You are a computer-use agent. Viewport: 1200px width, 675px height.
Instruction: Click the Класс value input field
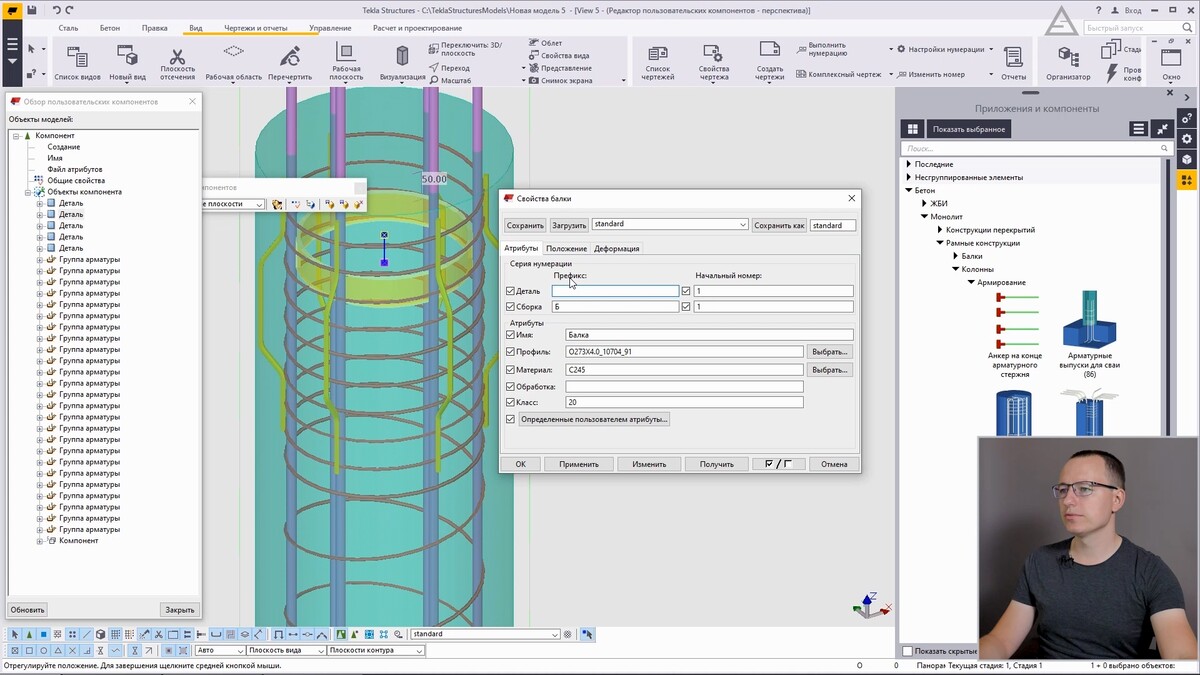click(684, 402)
